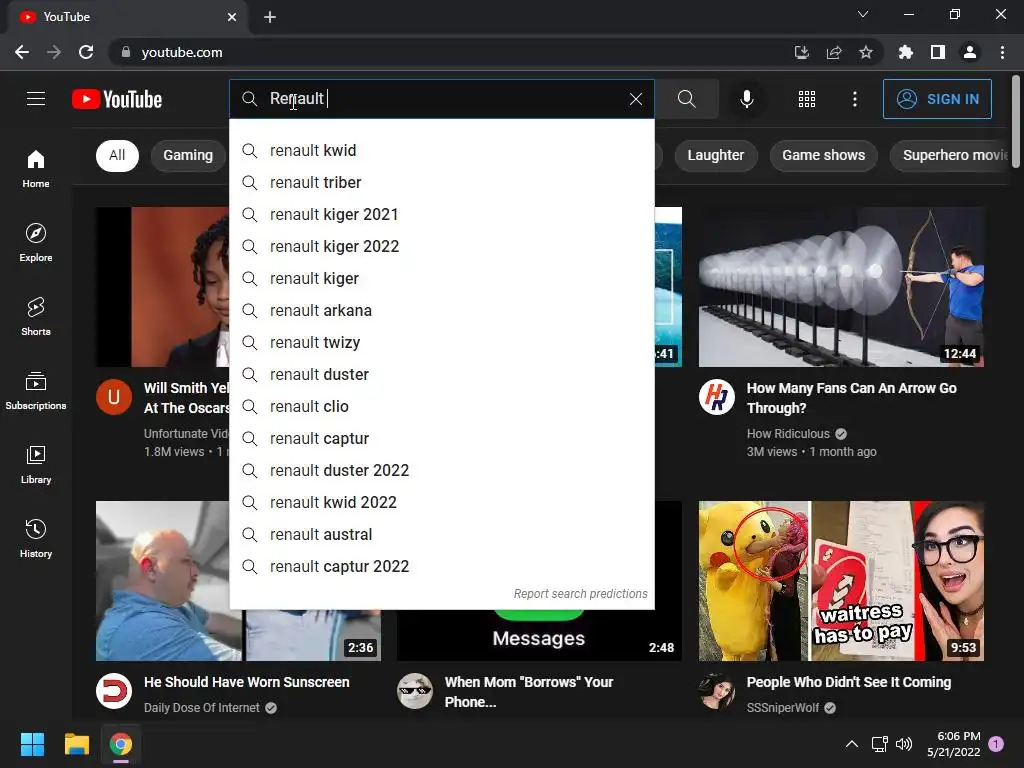
Task: Click the Chrome icon on the taskbar
Action: tap(121, 744)
